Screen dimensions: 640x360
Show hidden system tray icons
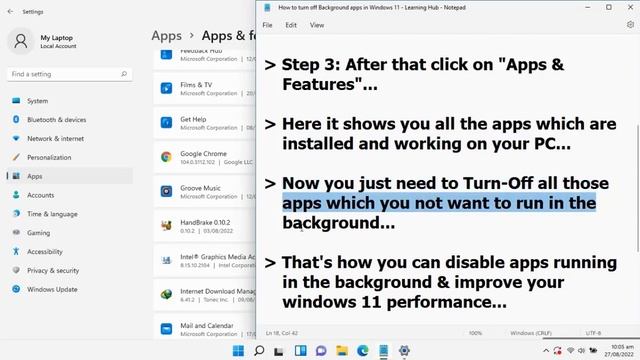click(546, 351)
